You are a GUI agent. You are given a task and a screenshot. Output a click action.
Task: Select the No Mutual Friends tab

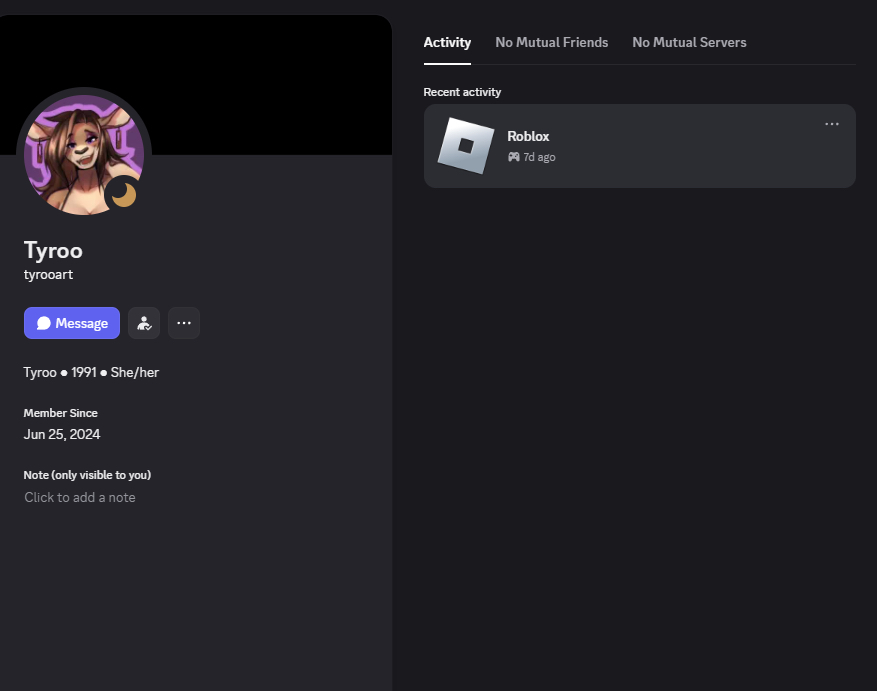[x=551, y=42]
